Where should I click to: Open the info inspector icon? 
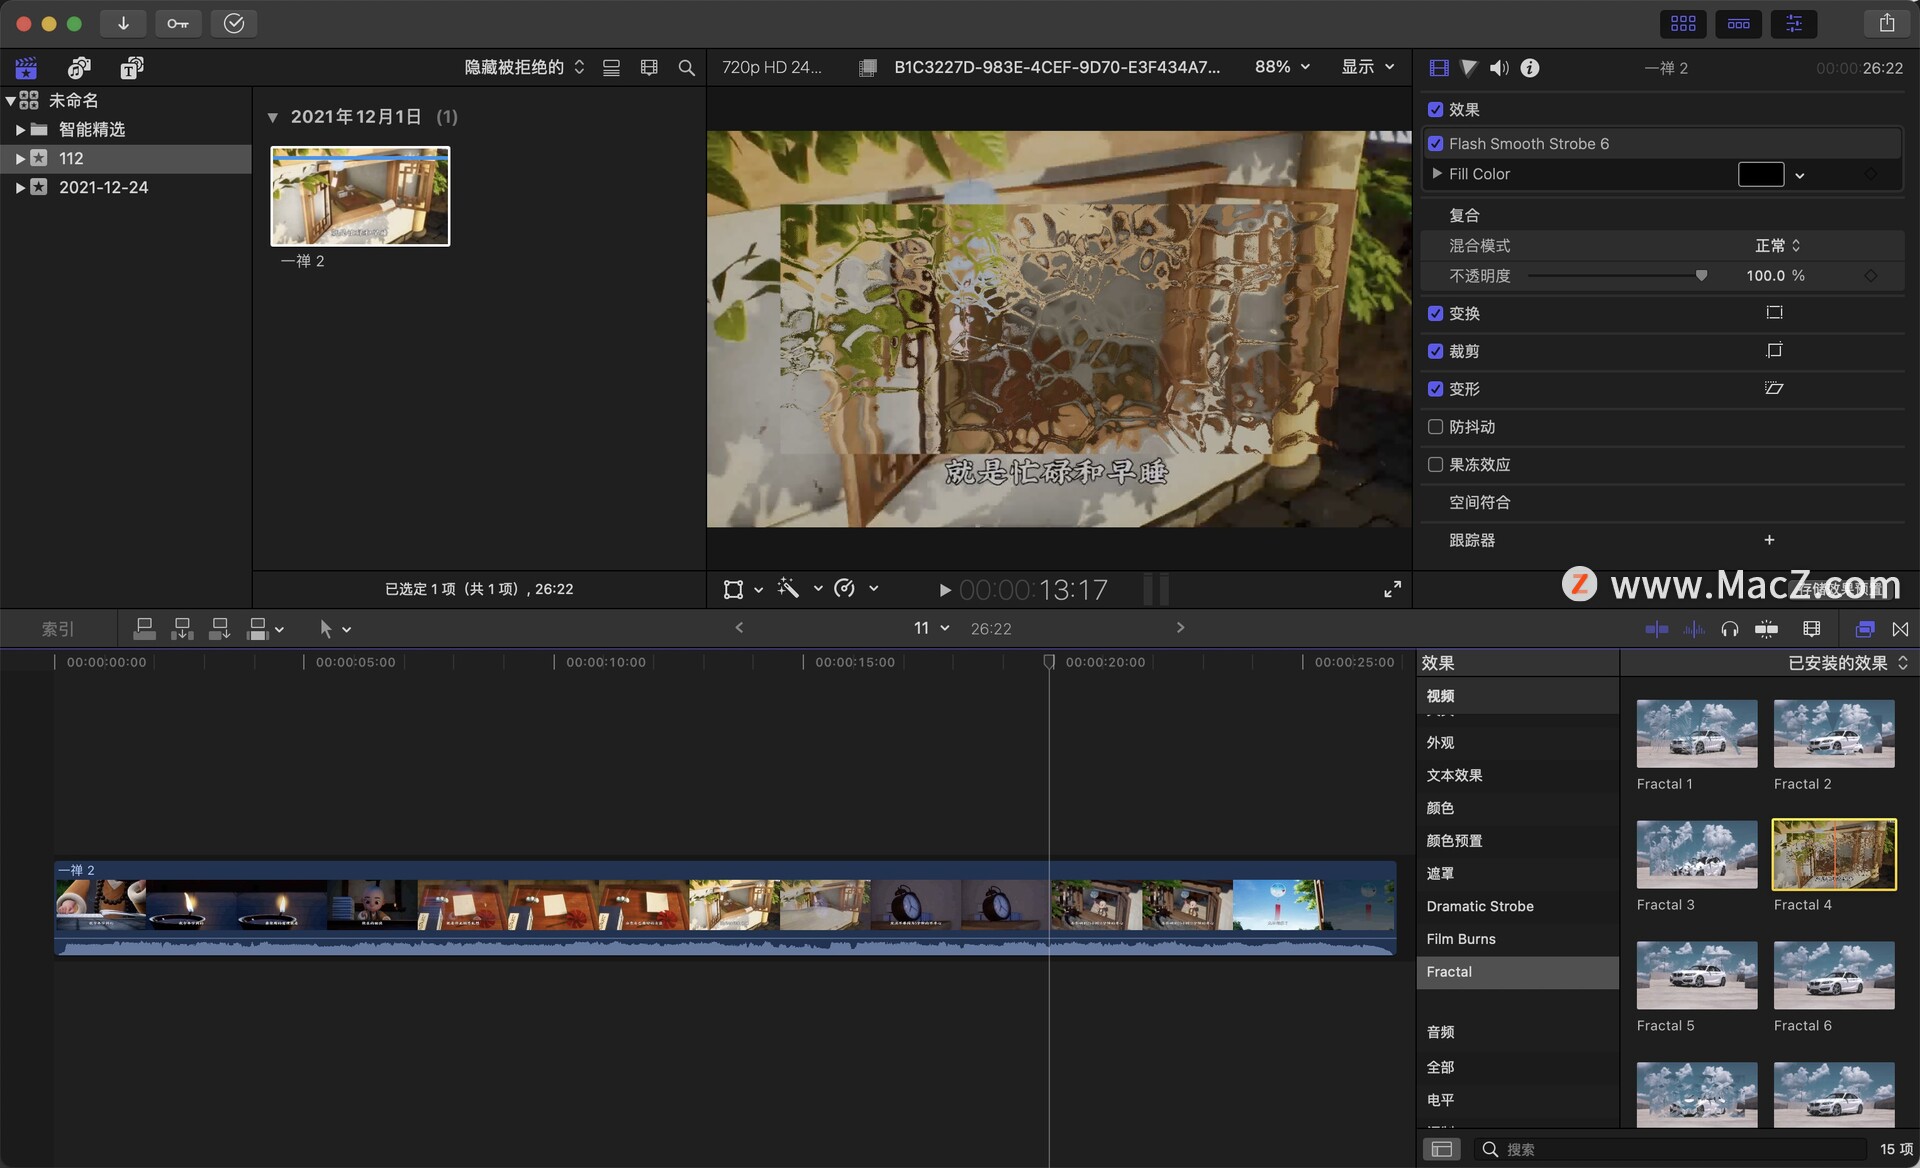coord(1529,68)
